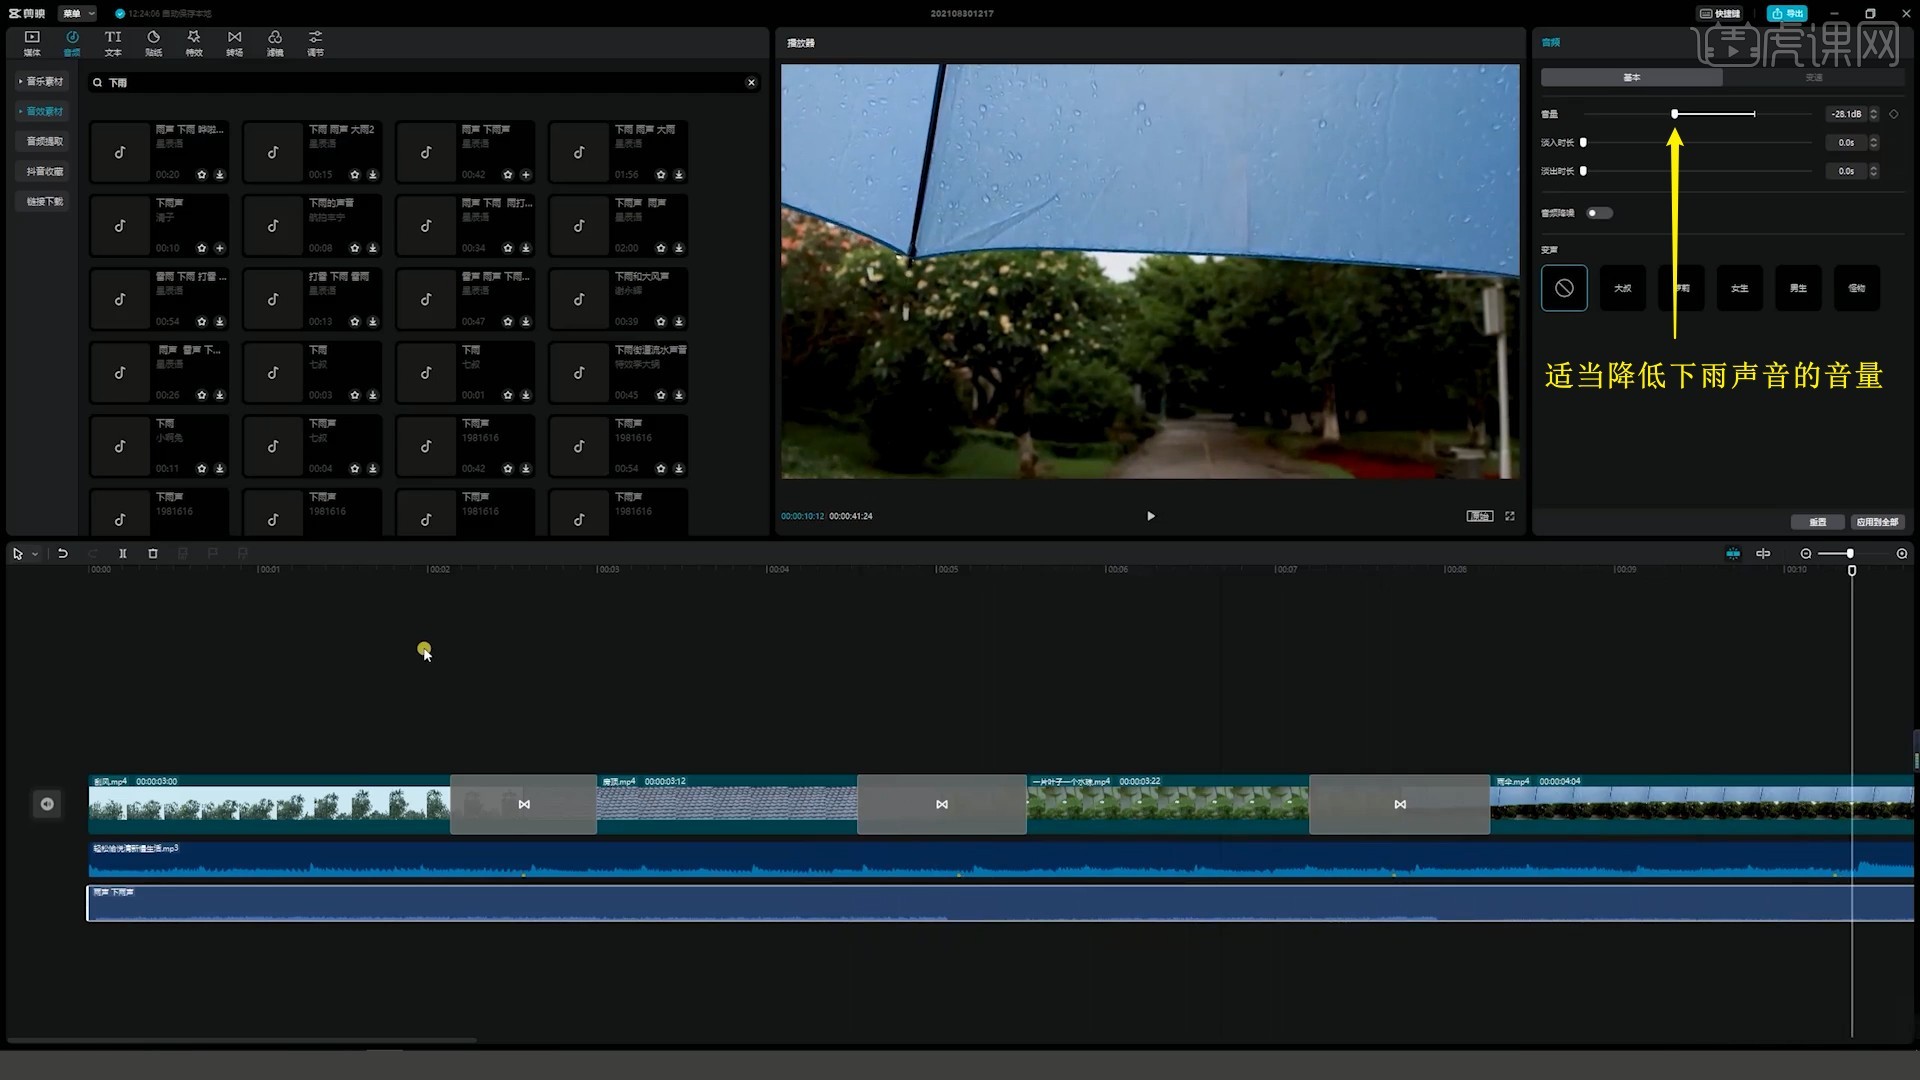Open the 快捷键 shortcuts panel
Image resolution: width=1920 pixels, height=1080 pixels.
(1720, 13)
